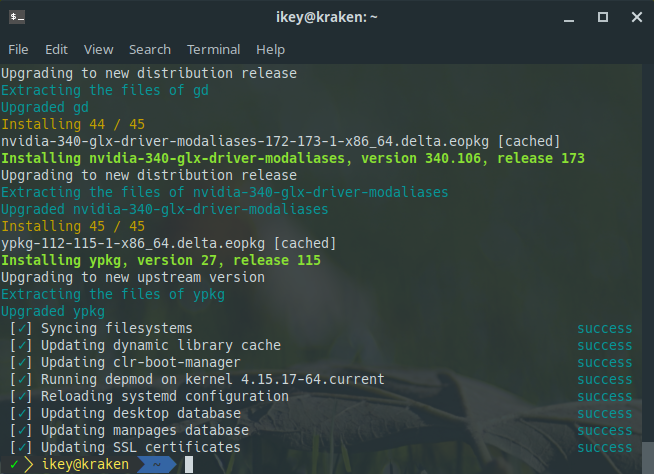
Task: Click the green checkmark prompt status icon
Action: [14, 464]
